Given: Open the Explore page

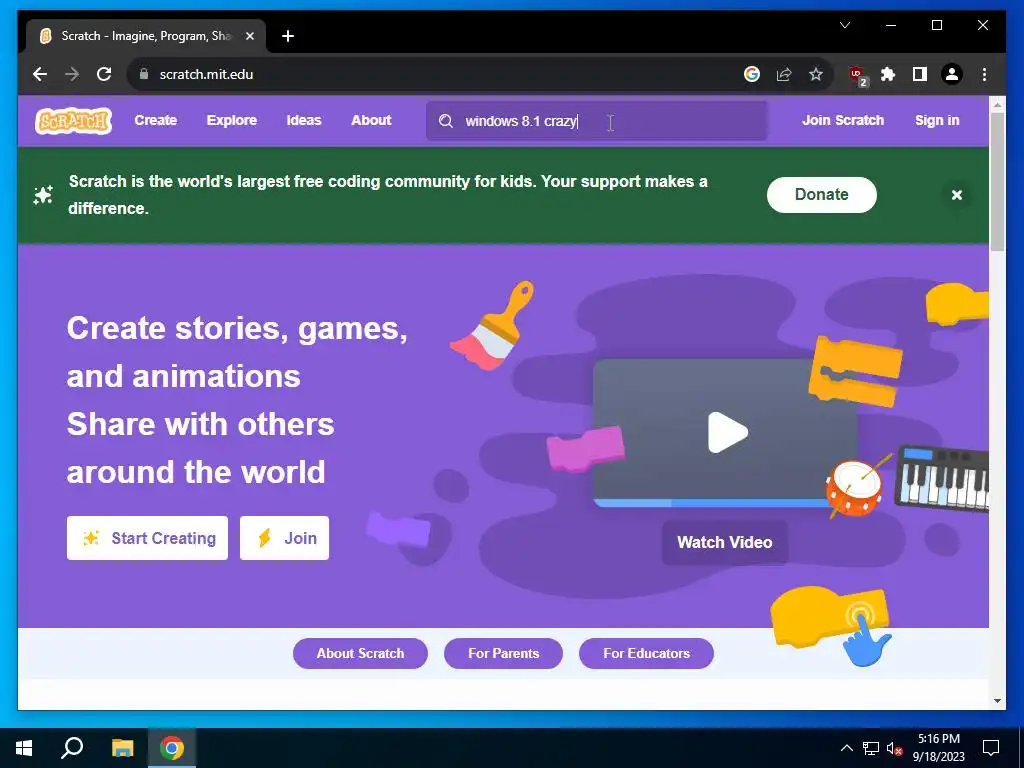Looking at the screenshot, I should [x=232, y=120].
